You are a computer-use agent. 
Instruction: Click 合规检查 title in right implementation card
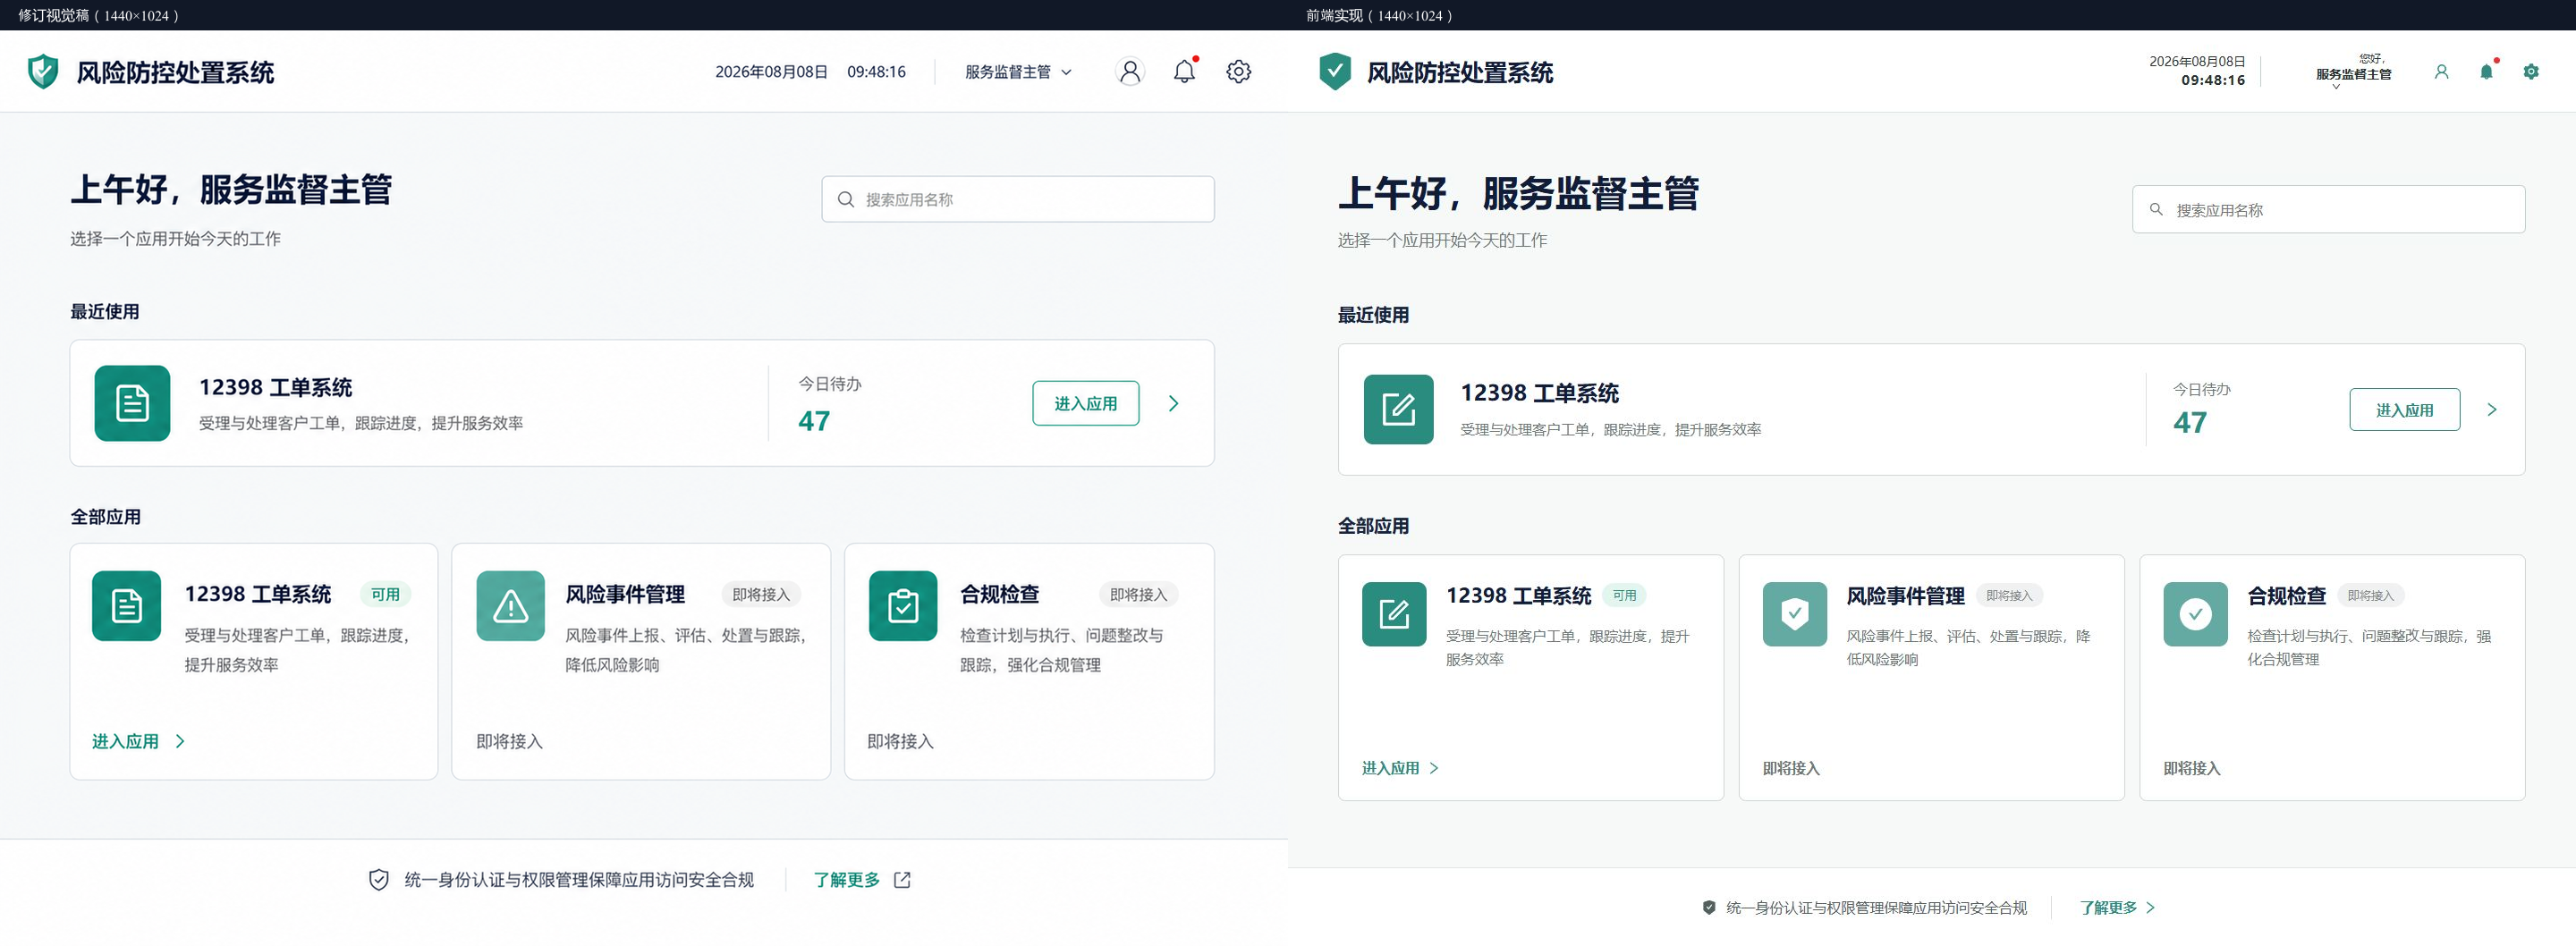coord(2286,596)
